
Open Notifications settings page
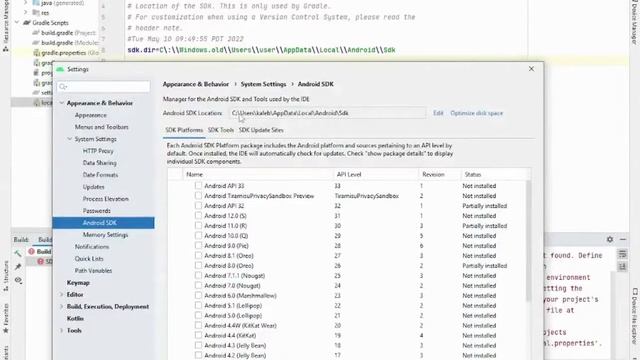[x=92, y=247]
